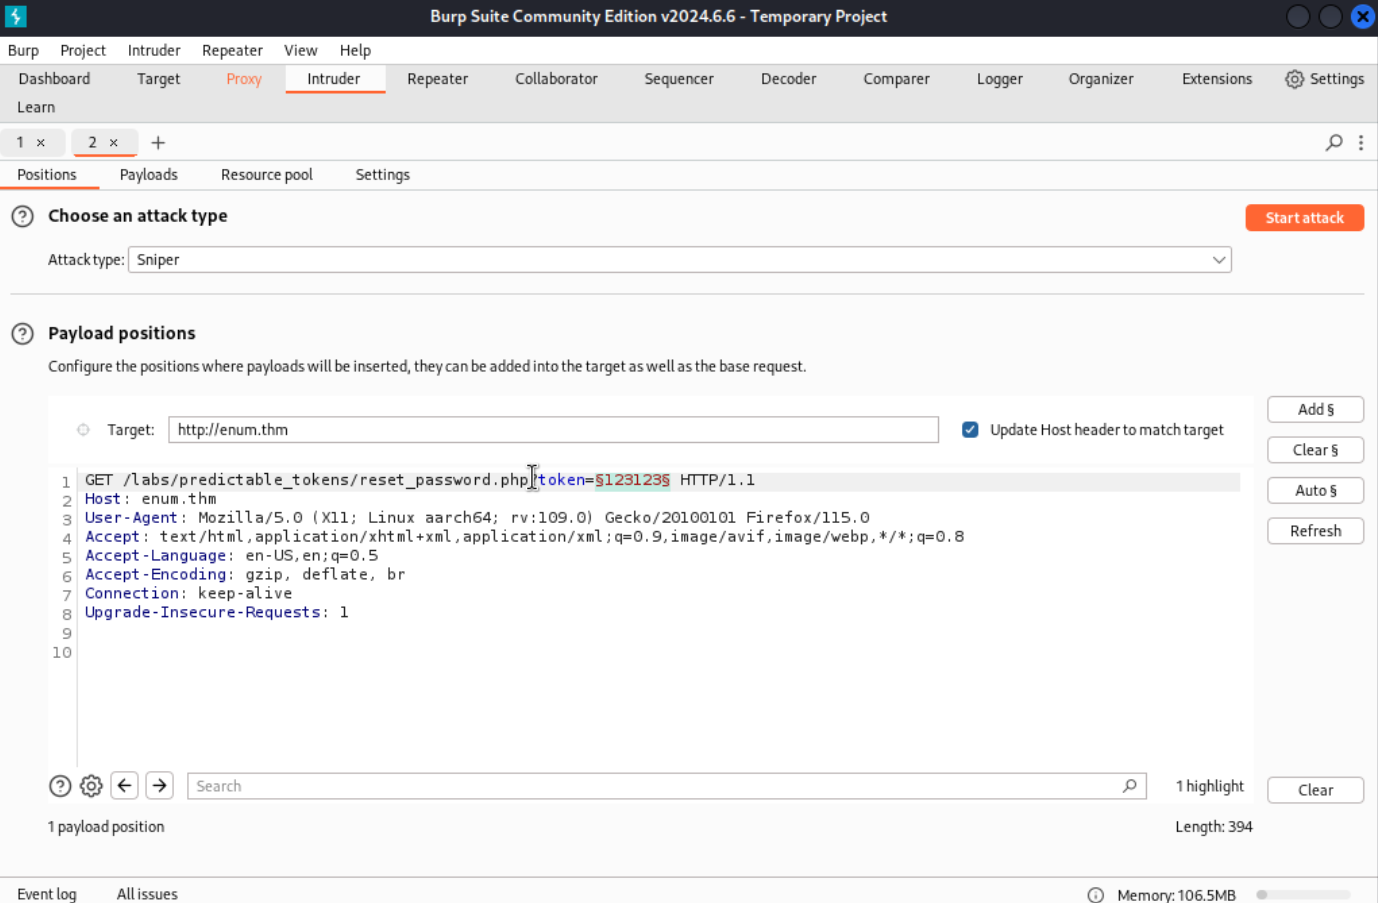
Task: Switch to the Collaborator tab
Action: pos(556,79)
